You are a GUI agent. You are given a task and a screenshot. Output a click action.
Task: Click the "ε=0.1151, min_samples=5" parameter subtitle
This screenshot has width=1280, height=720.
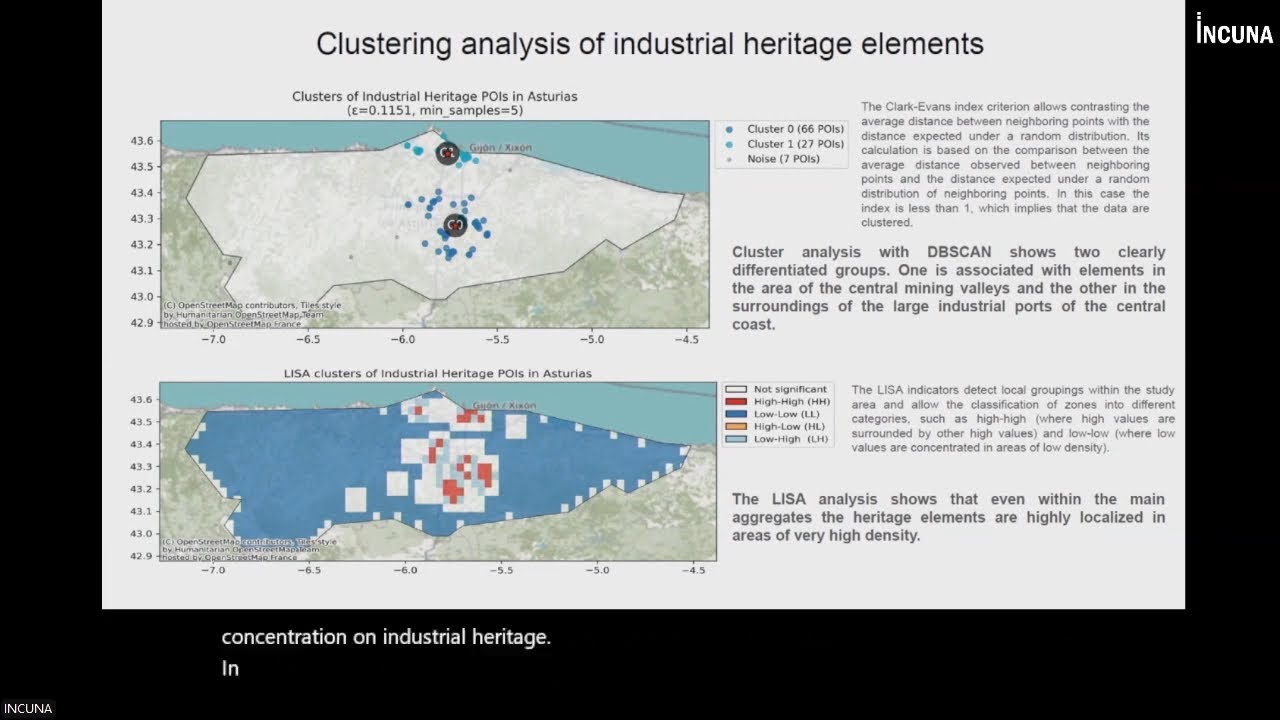coord(434,111)
